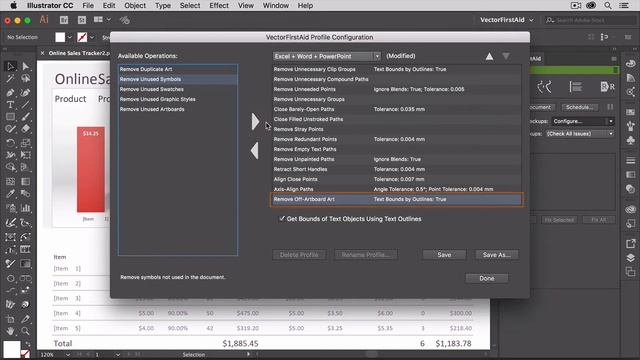The width and height of the screenshot is (640, 360).
Task: Open the VectorFirstAid workspace switcher
Action: pos(507,20)
